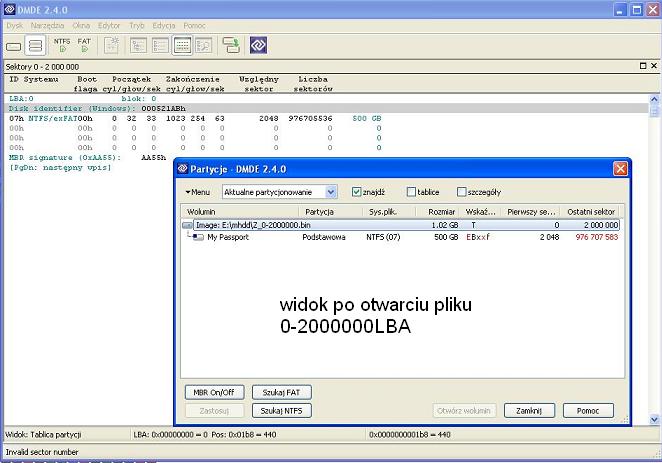Click the [PgDn: następny wpis] text

tap(60, 168)
